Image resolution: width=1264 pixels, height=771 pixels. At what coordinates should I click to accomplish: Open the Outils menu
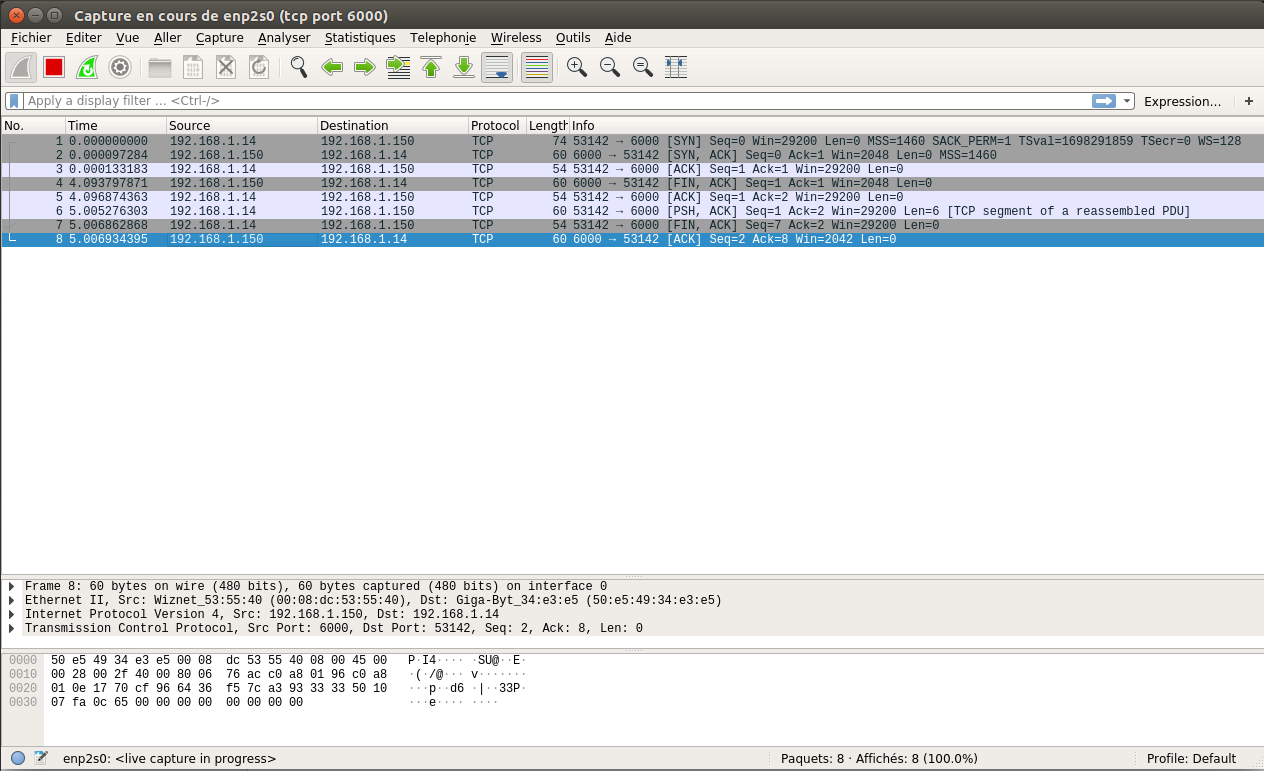coord(573,38)
